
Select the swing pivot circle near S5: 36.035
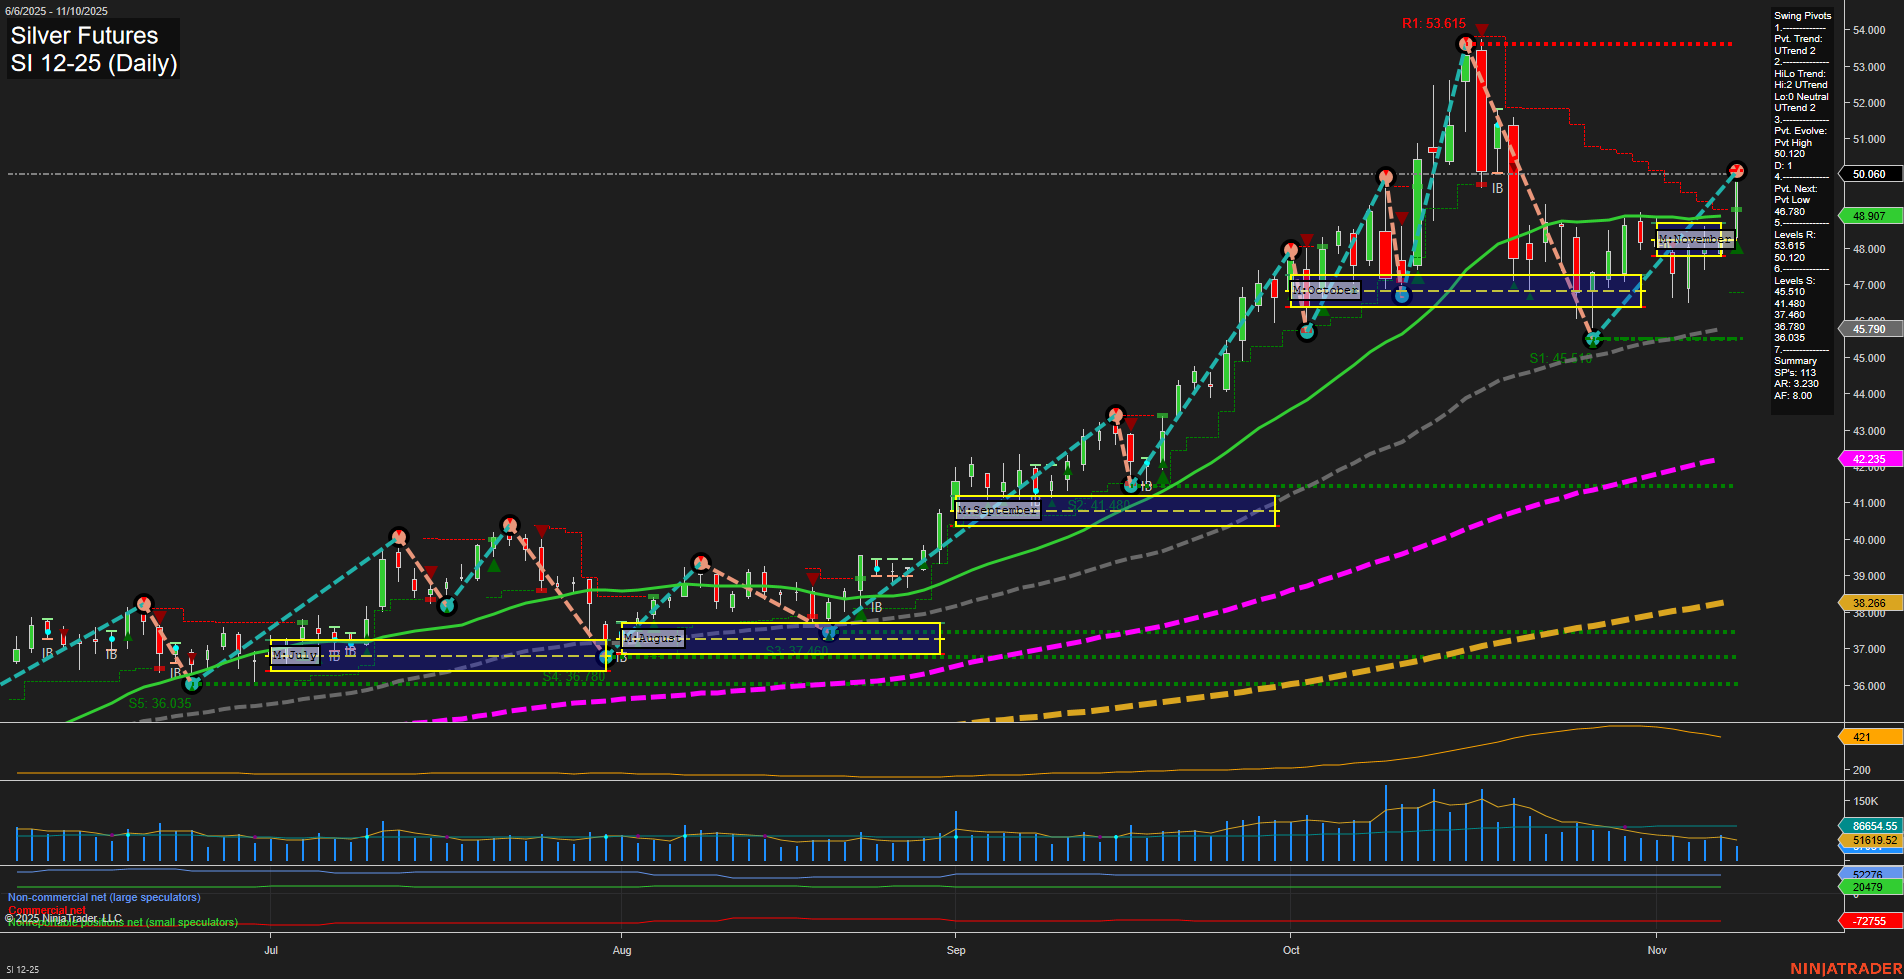coord(192,686)
